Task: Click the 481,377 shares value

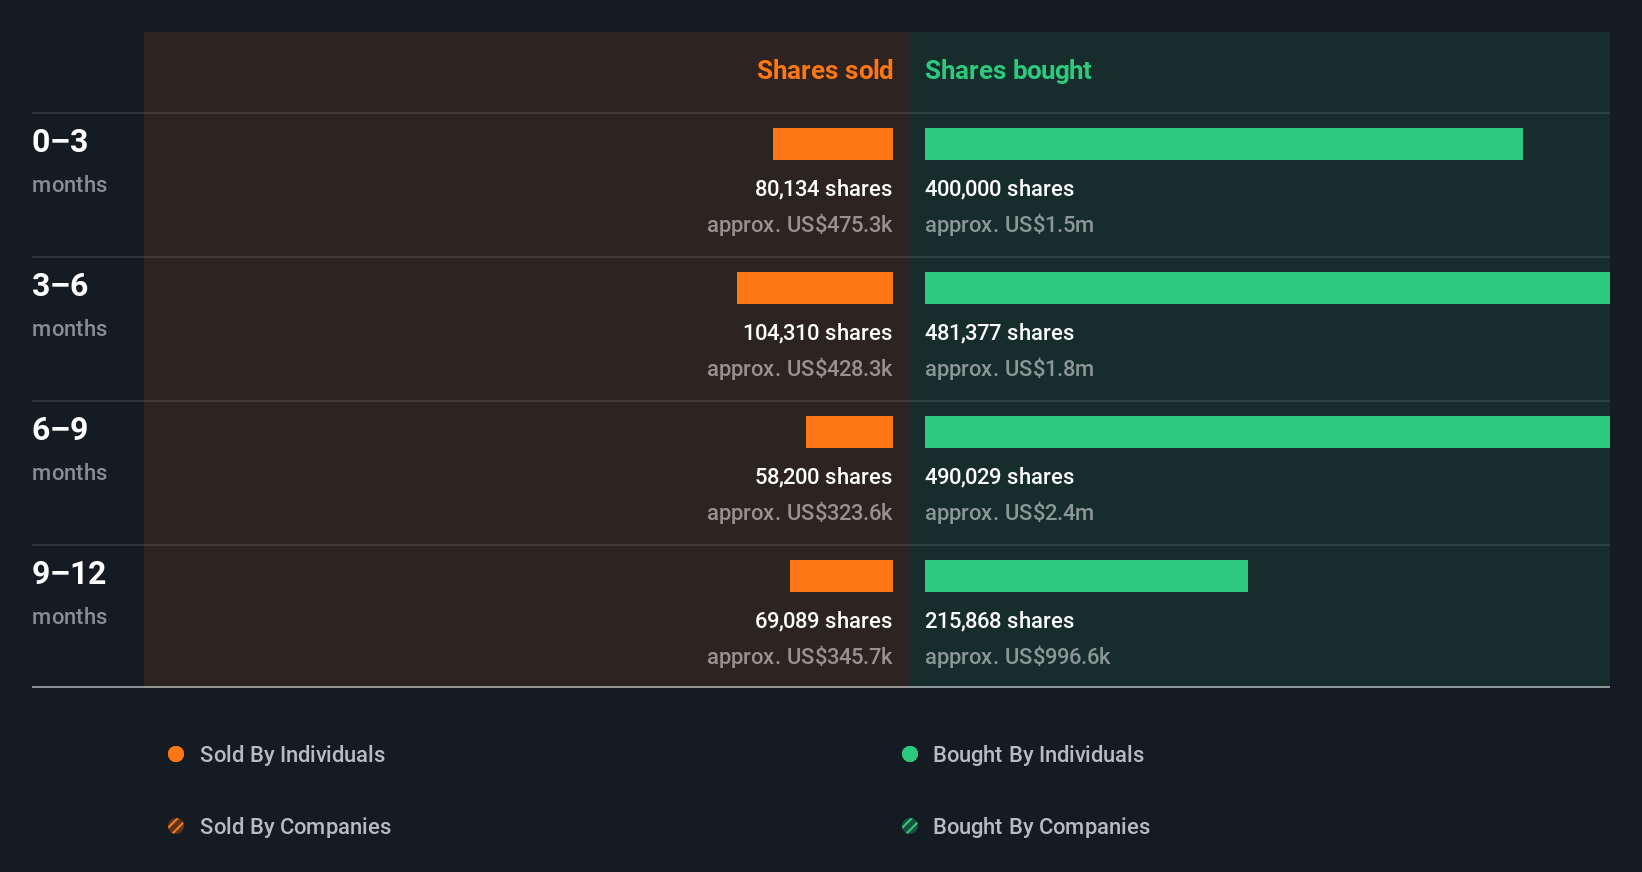Action: click(999, 333)
